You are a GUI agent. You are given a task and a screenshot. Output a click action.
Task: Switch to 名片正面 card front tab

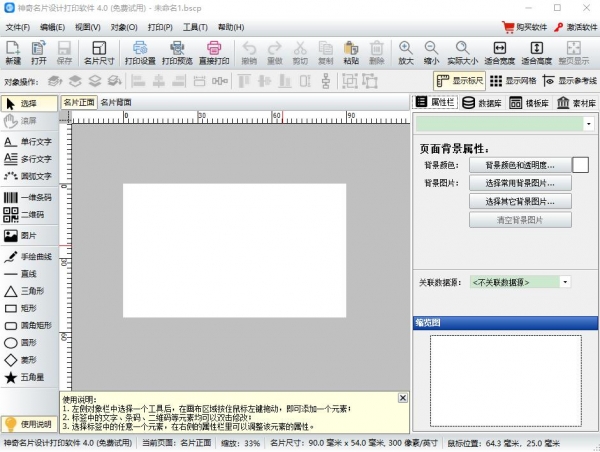(79, 103)
